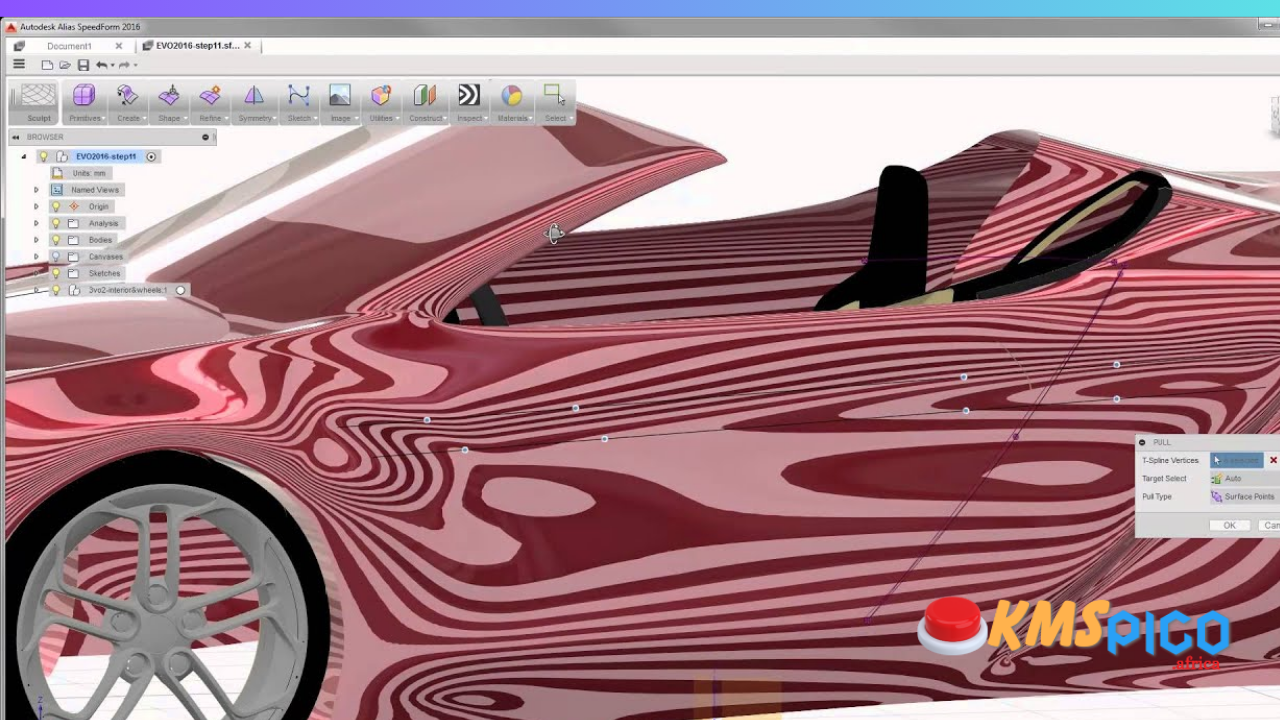
Task: Click the Origin label in browser
Action: tap(98, 207)
